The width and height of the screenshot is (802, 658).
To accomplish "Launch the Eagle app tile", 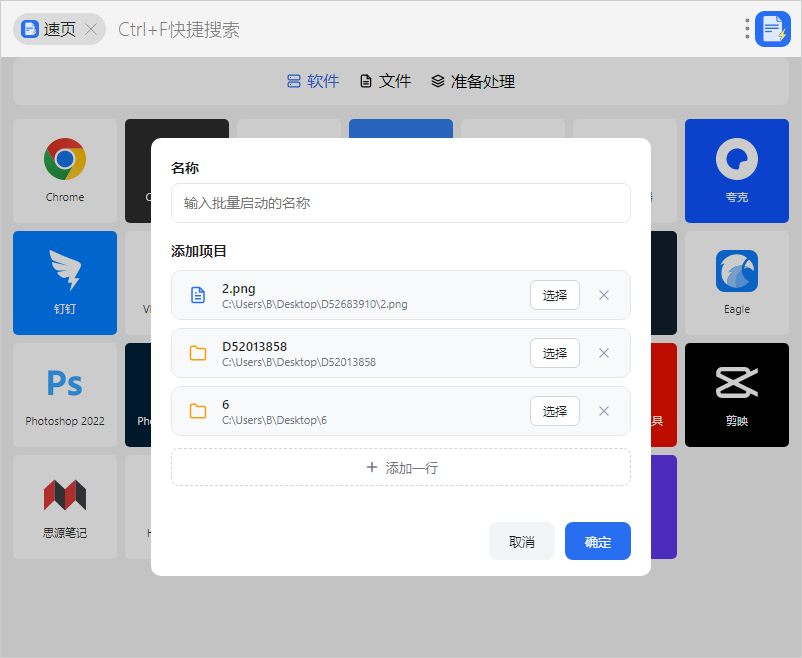I will point(737,283).
